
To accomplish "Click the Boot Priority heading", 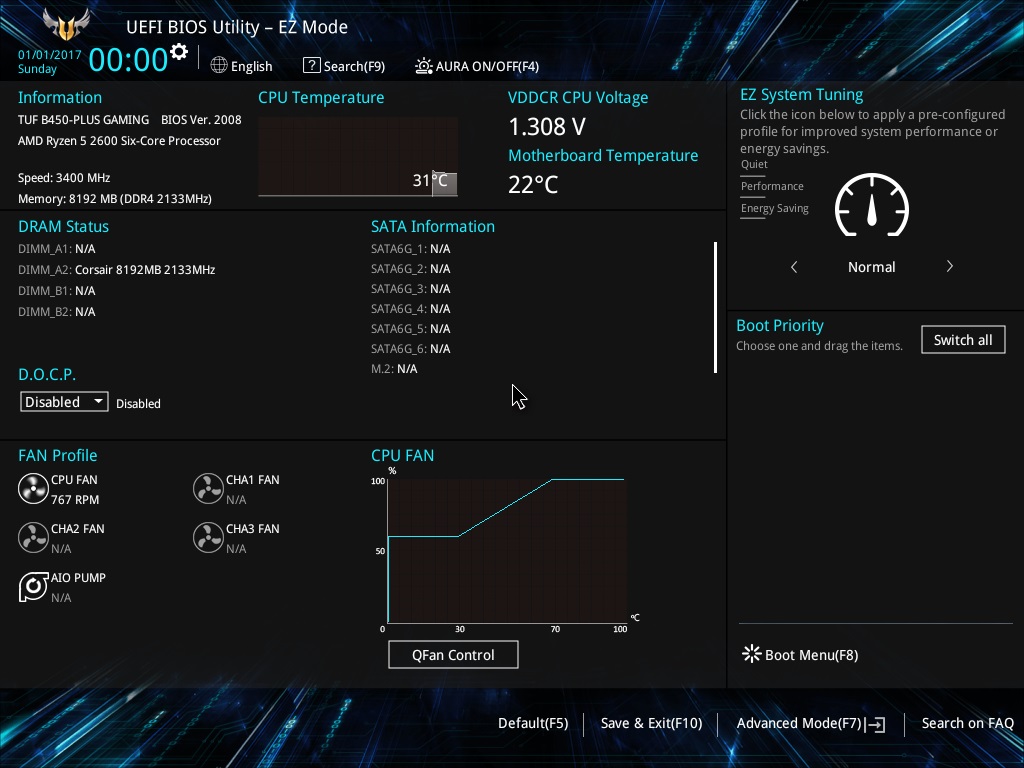I will coord(780,325).
